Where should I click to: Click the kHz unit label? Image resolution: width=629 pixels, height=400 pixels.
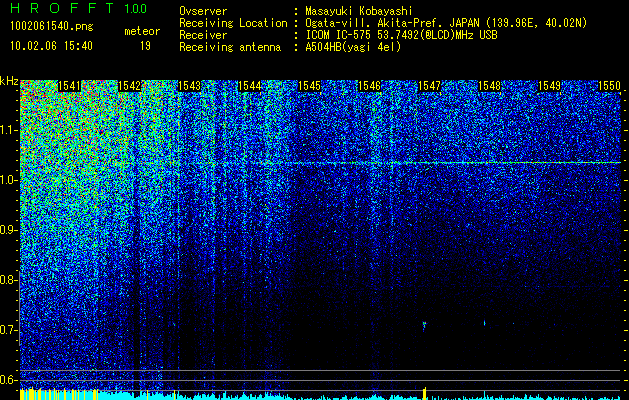pos(9,81)
